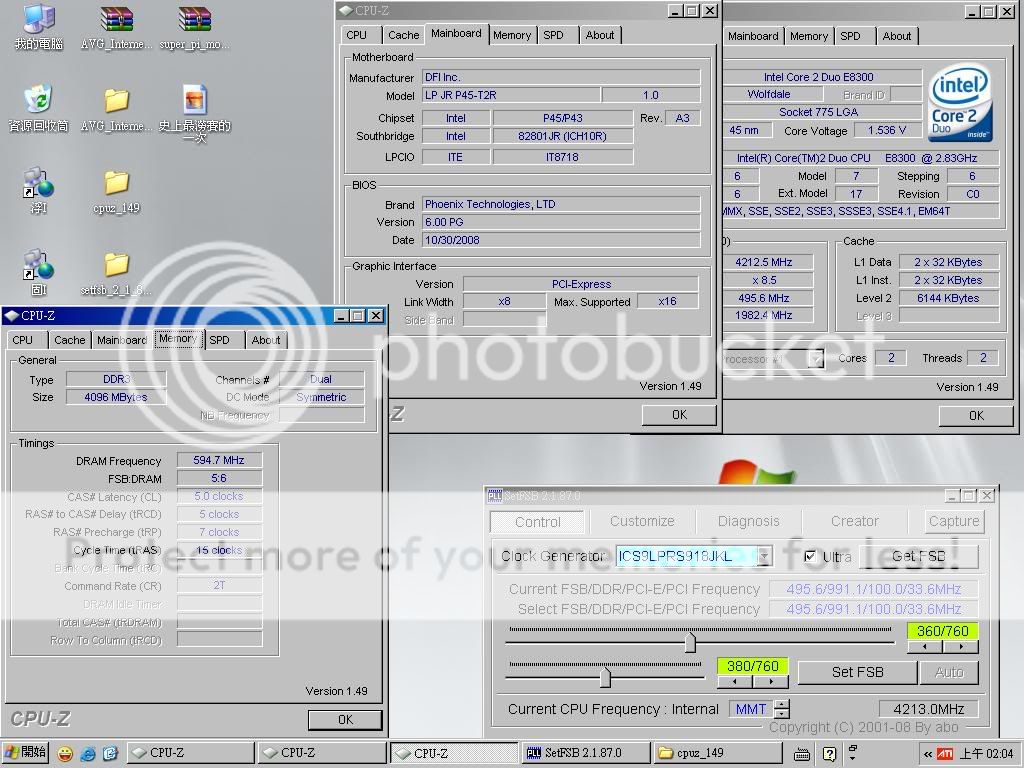Click the model value LP JR P45-T2R
Image resolution: width=1024 pixels, height=768 pixels.
coord(511,95)
